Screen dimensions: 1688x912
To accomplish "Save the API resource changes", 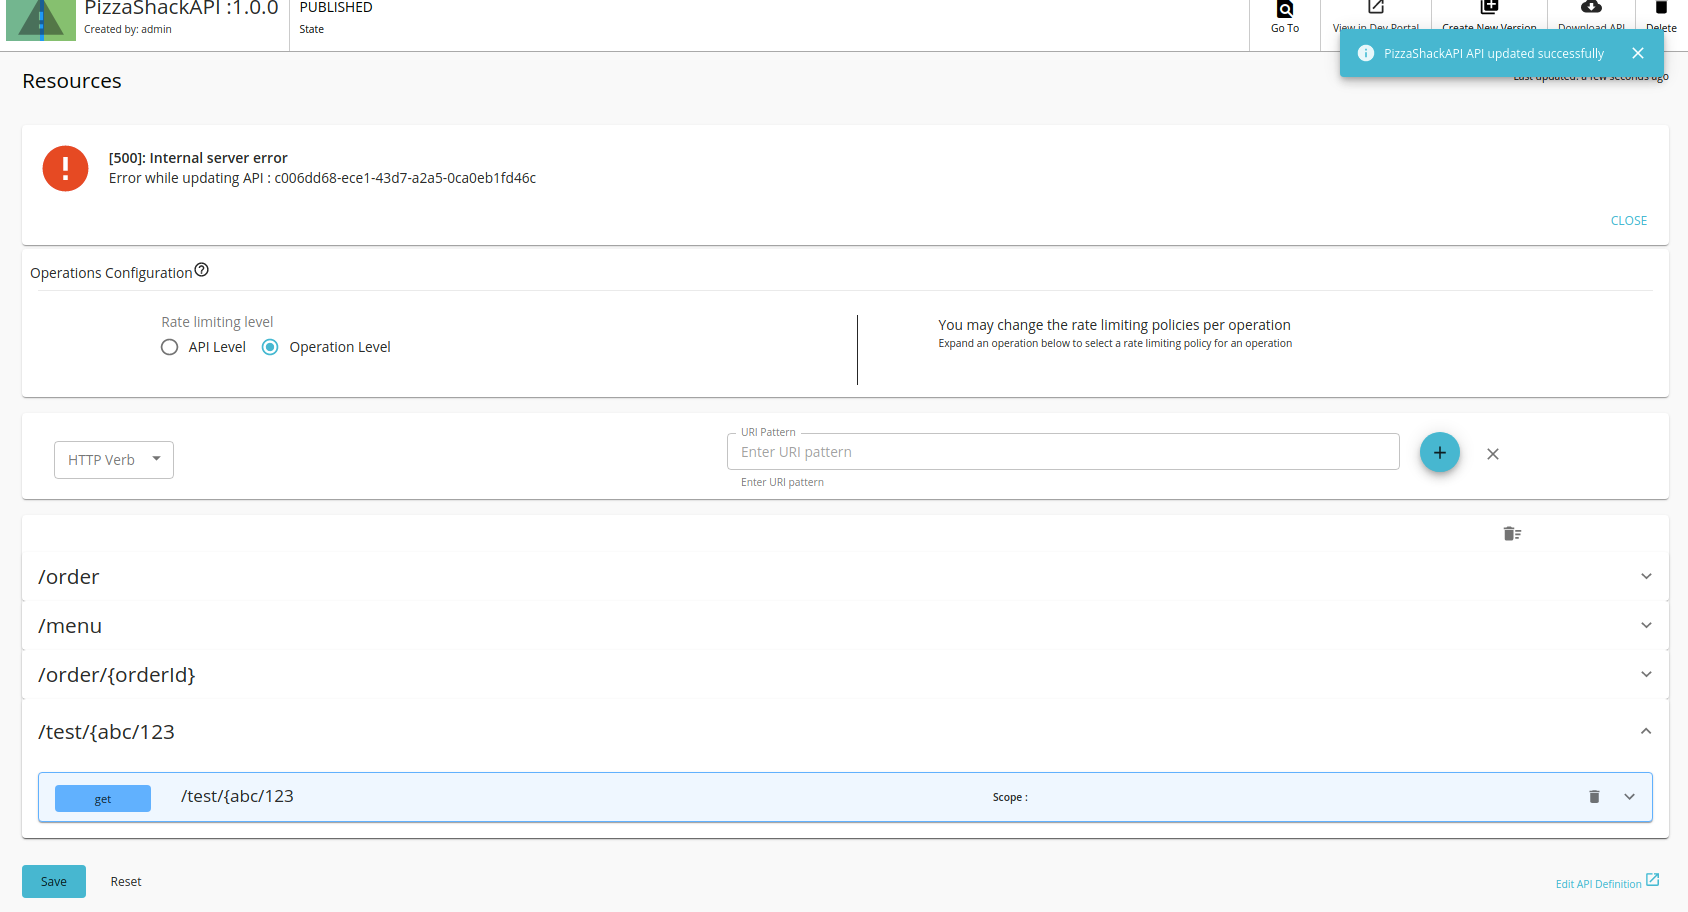I will pos(53,881).
